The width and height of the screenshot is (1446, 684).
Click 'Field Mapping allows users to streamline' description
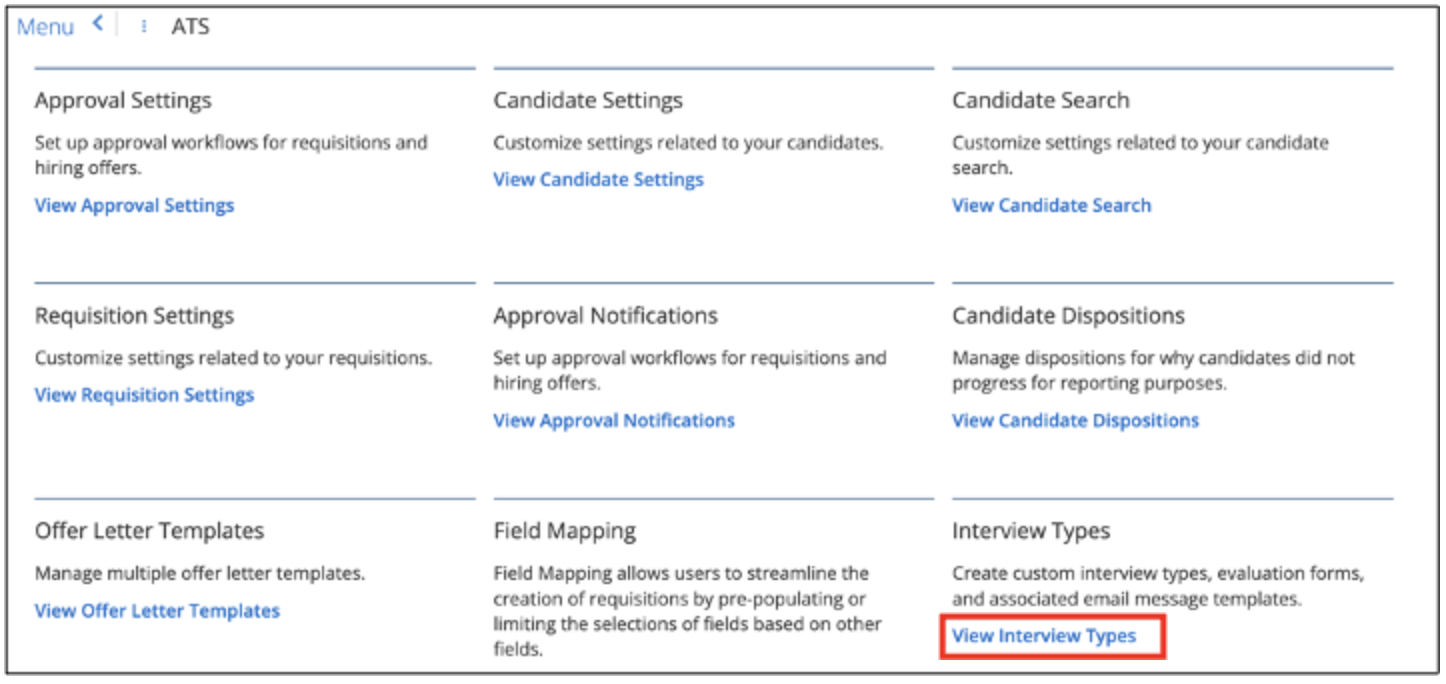[x=687, y=611]
